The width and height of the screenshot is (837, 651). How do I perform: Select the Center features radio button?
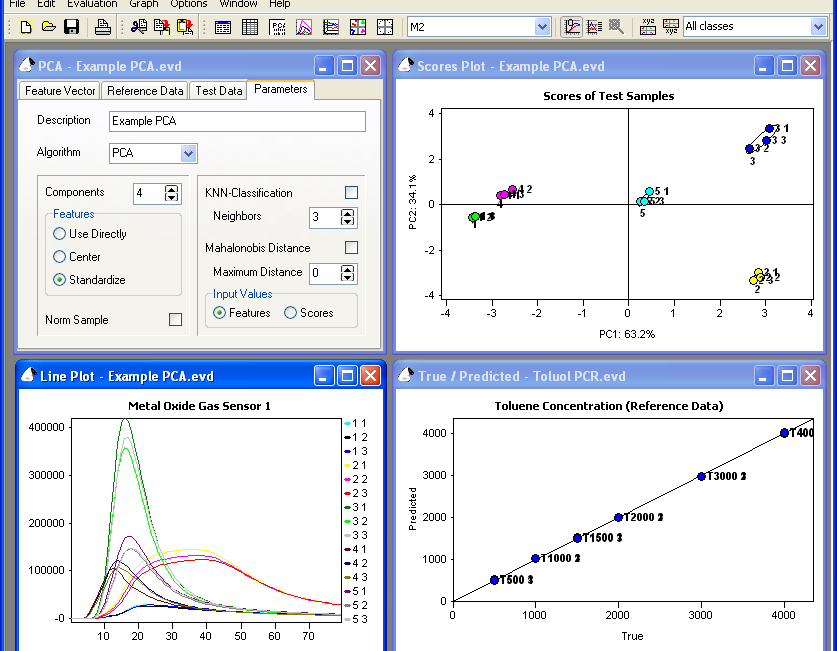60,257
